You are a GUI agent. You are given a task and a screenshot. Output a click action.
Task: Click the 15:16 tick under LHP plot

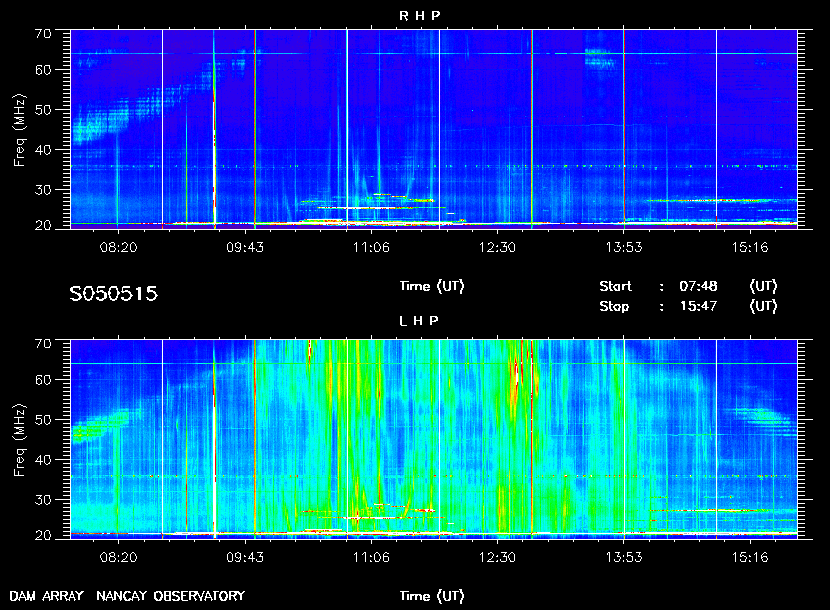tap(750, 557)
